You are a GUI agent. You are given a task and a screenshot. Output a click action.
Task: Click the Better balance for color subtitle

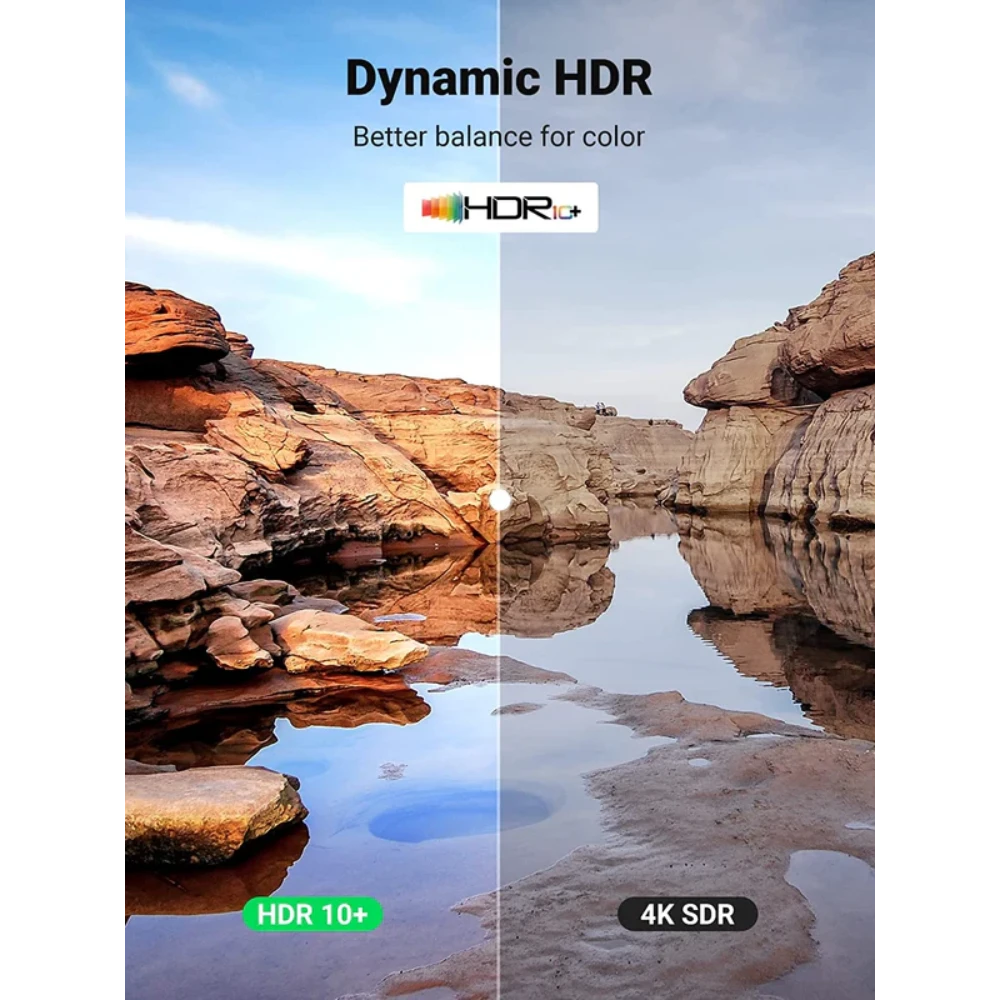498,137
